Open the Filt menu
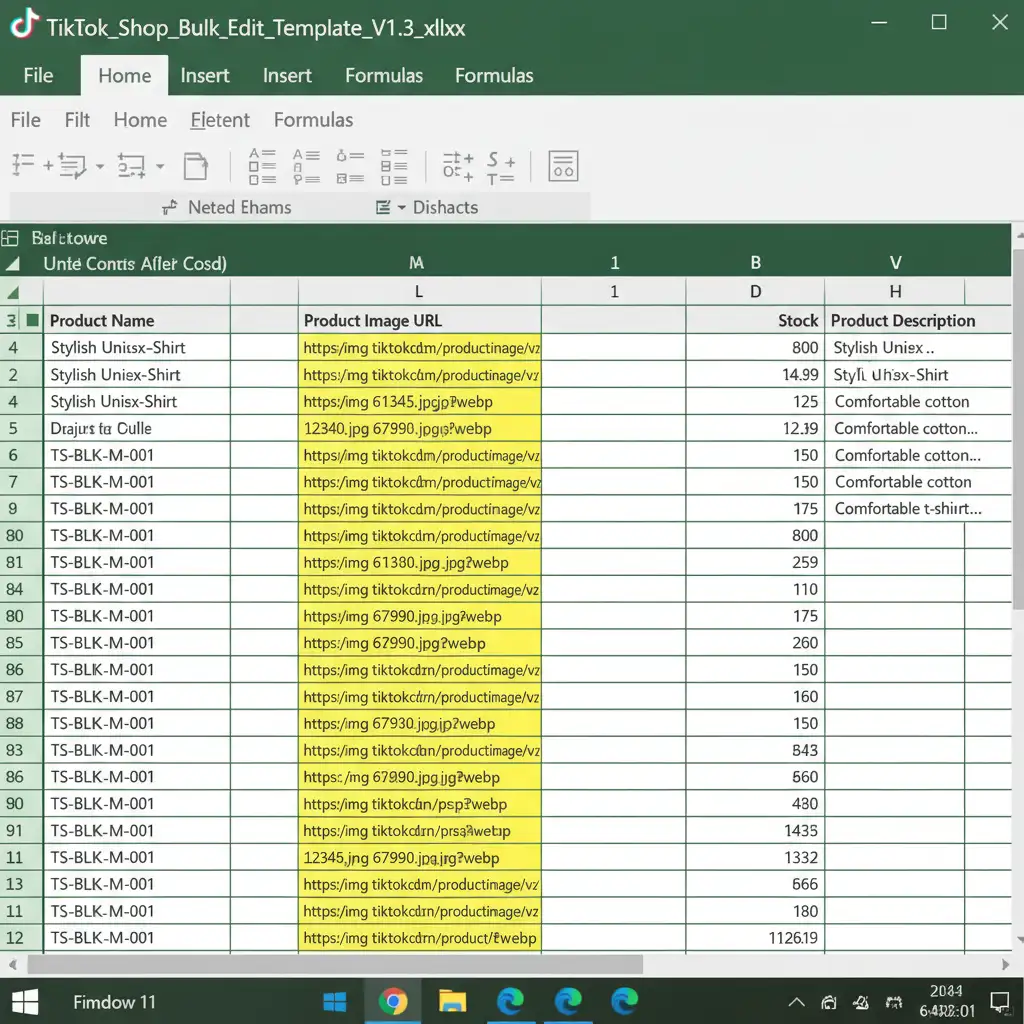1024x1024 pixels. (77, 120)
